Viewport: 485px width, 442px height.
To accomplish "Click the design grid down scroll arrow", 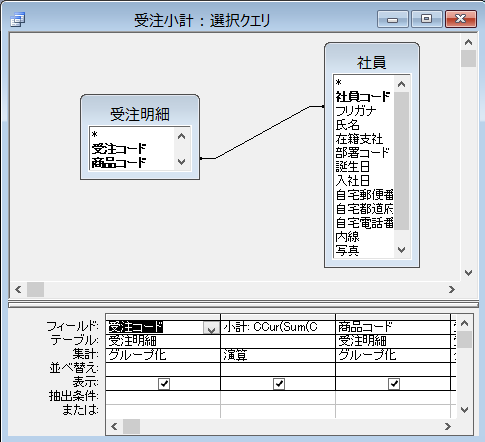I will tap(464, 409).
